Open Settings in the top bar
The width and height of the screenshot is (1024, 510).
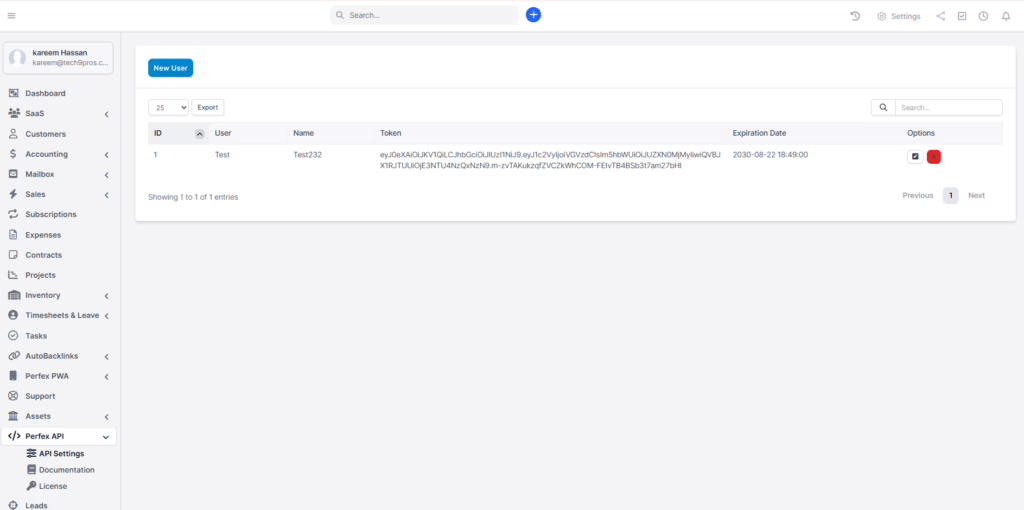point(898,16)
